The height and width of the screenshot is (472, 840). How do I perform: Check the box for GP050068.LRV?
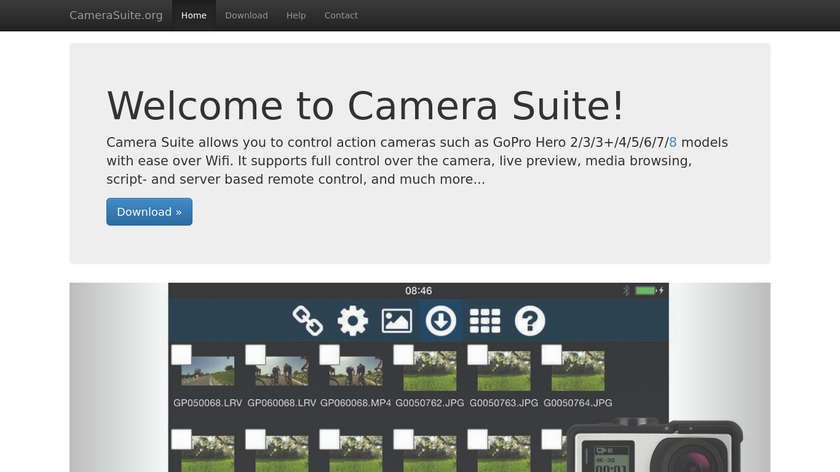pos(181,355)
